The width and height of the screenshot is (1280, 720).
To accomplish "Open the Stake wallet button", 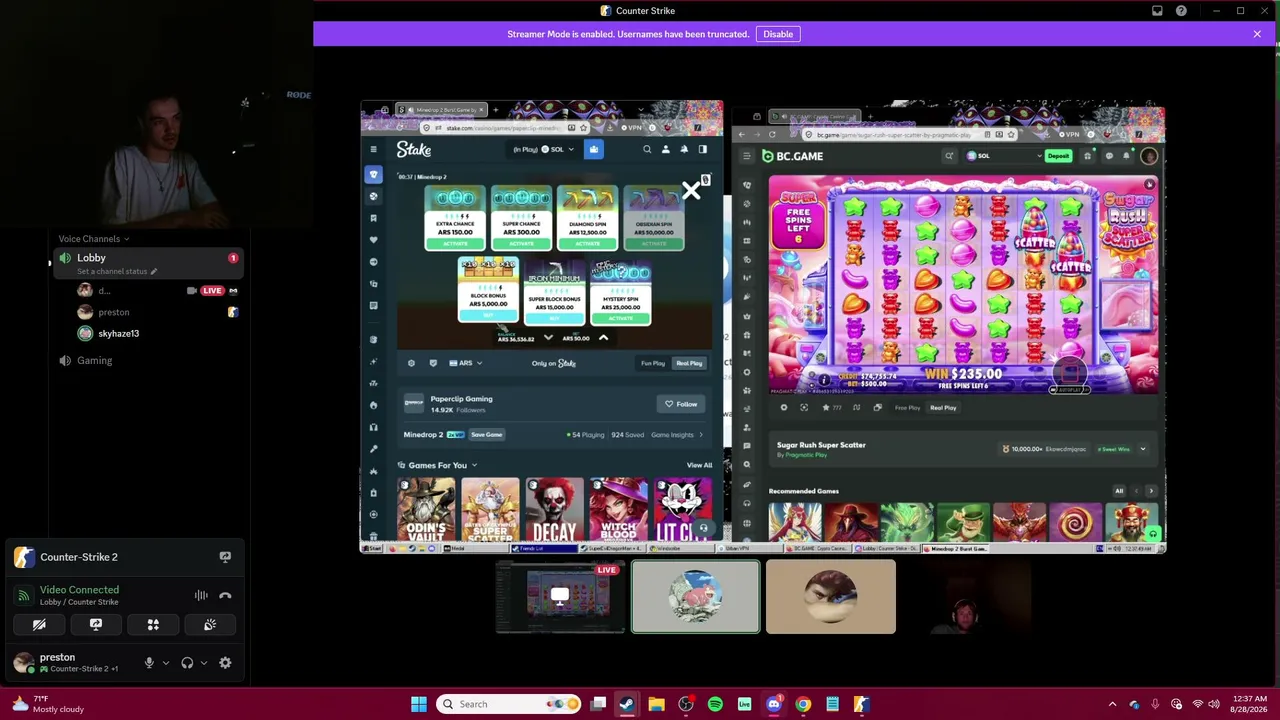I will coord(593,150).
